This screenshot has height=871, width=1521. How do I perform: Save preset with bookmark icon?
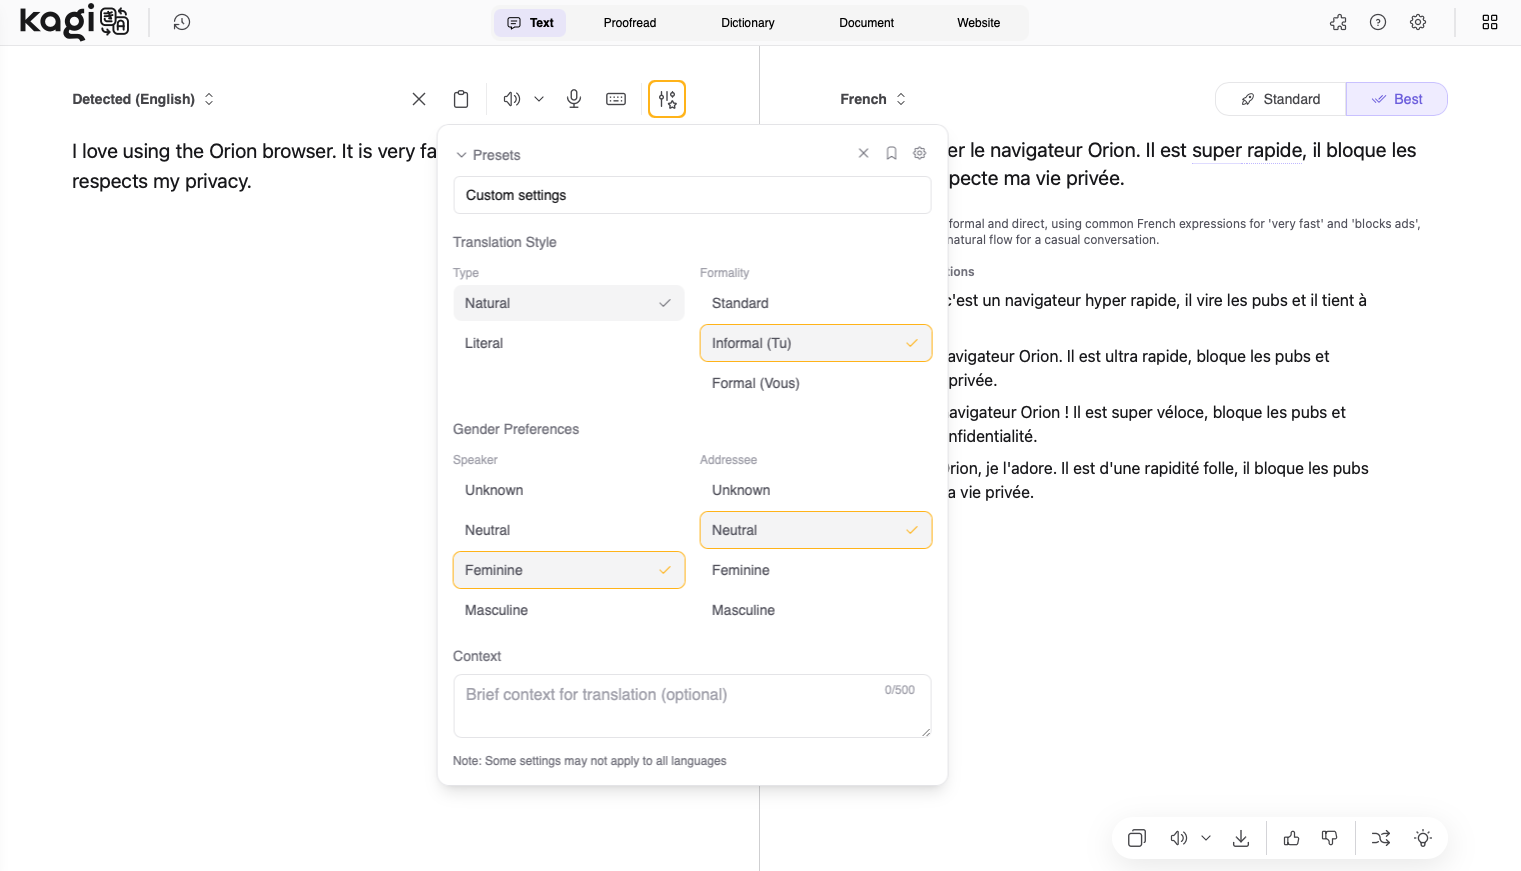pos(892,153)
